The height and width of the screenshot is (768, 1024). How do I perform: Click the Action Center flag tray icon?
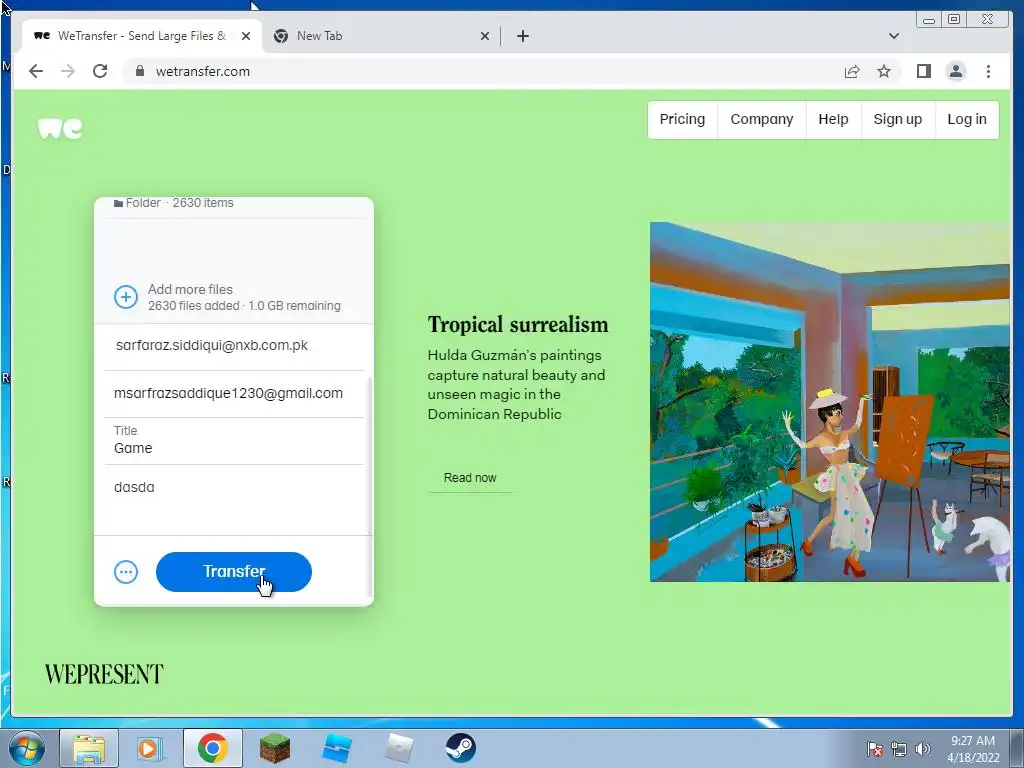(x=875, y=750)
